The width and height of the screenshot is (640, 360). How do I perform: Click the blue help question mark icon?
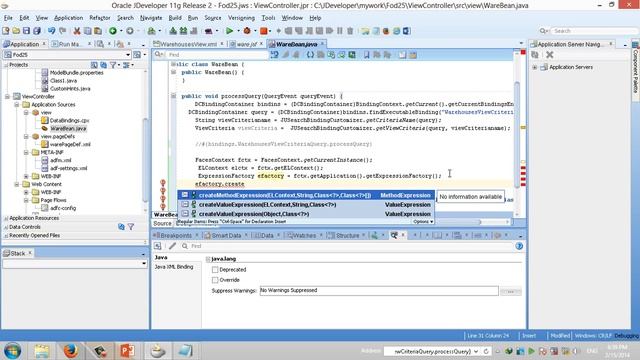[519, 246]
